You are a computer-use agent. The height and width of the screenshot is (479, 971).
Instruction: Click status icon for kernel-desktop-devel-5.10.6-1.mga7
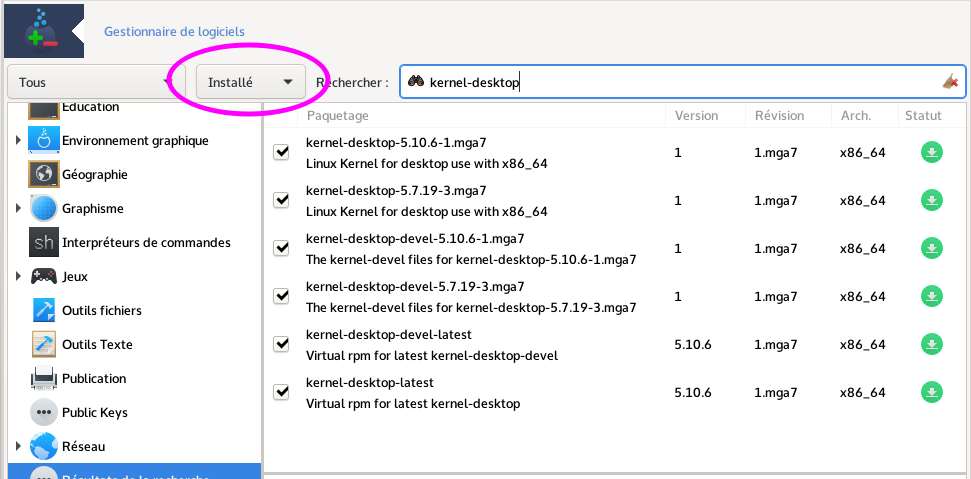coord(931,248)
